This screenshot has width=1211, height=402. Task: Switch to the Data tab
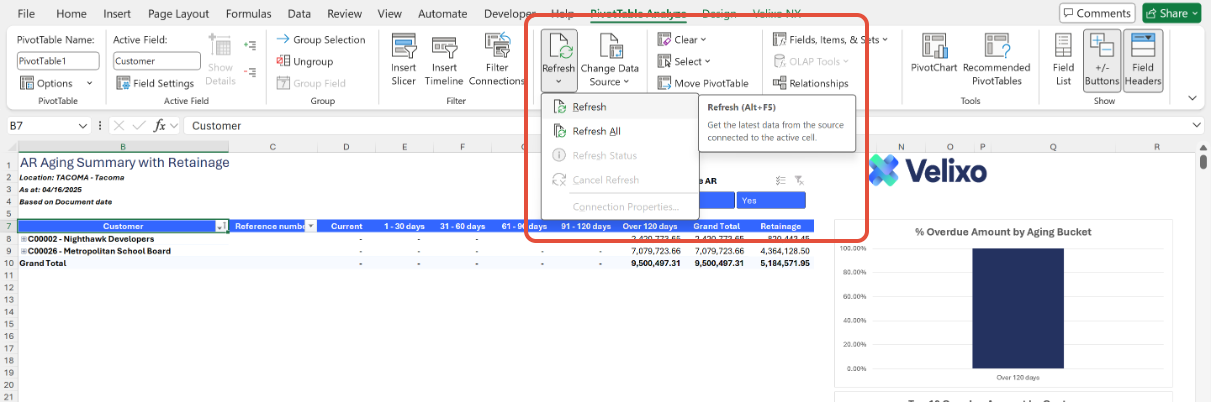pyautogui.click(x=299, y=14)
